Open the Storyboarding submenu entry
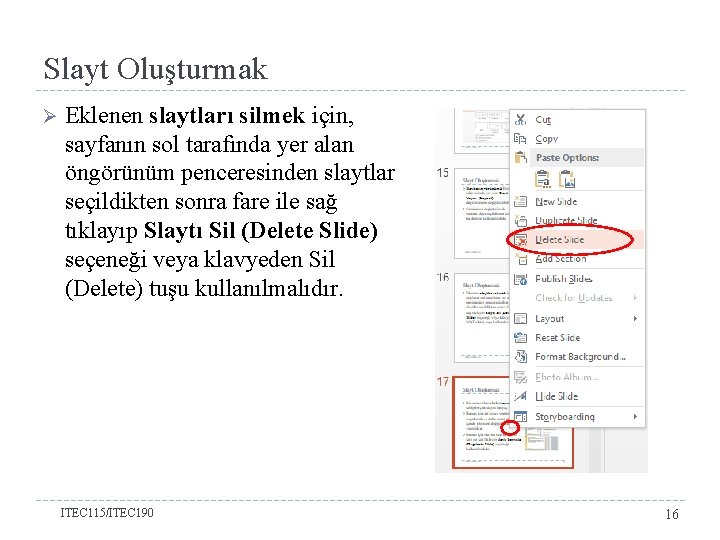Screen dimensions: 720x540 click(578, 417)
